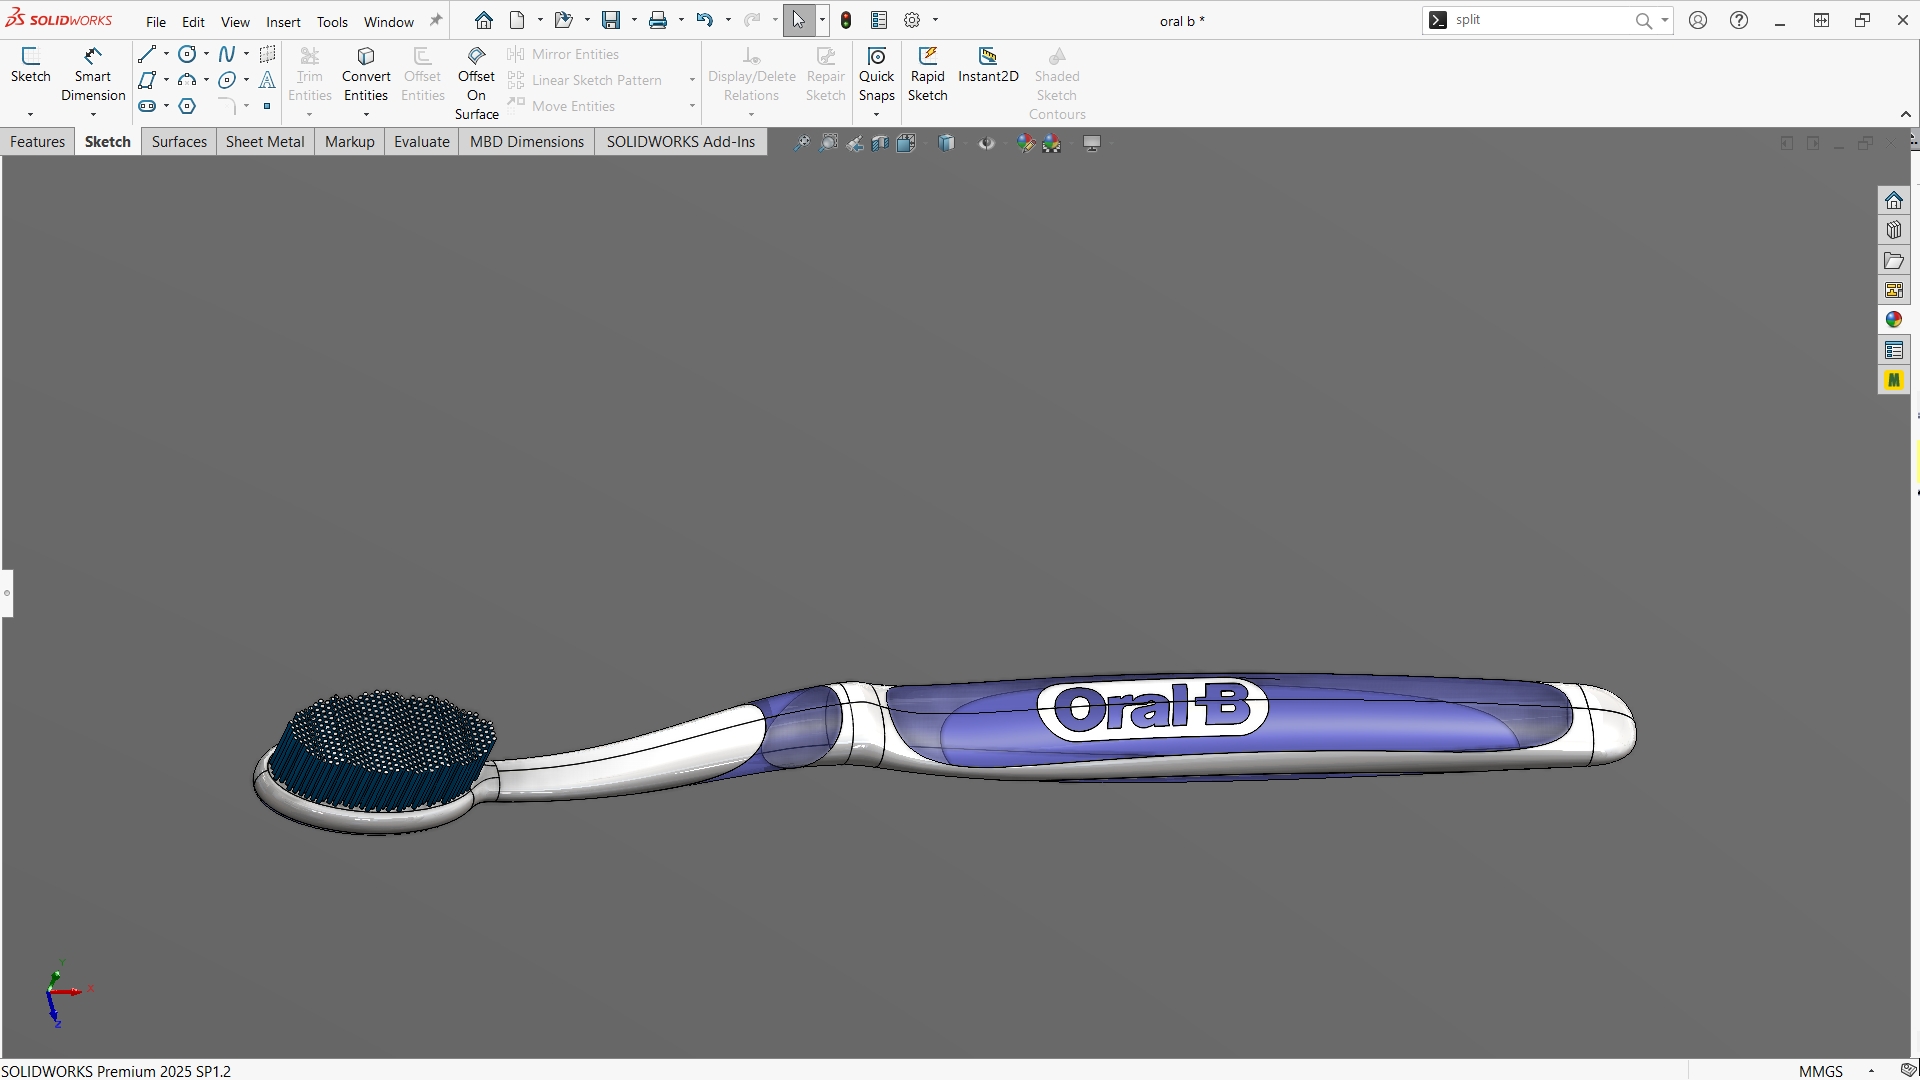Select the Line sketch tool
The height and width of the screenshot is (1080, 1920).
point(147,54)
